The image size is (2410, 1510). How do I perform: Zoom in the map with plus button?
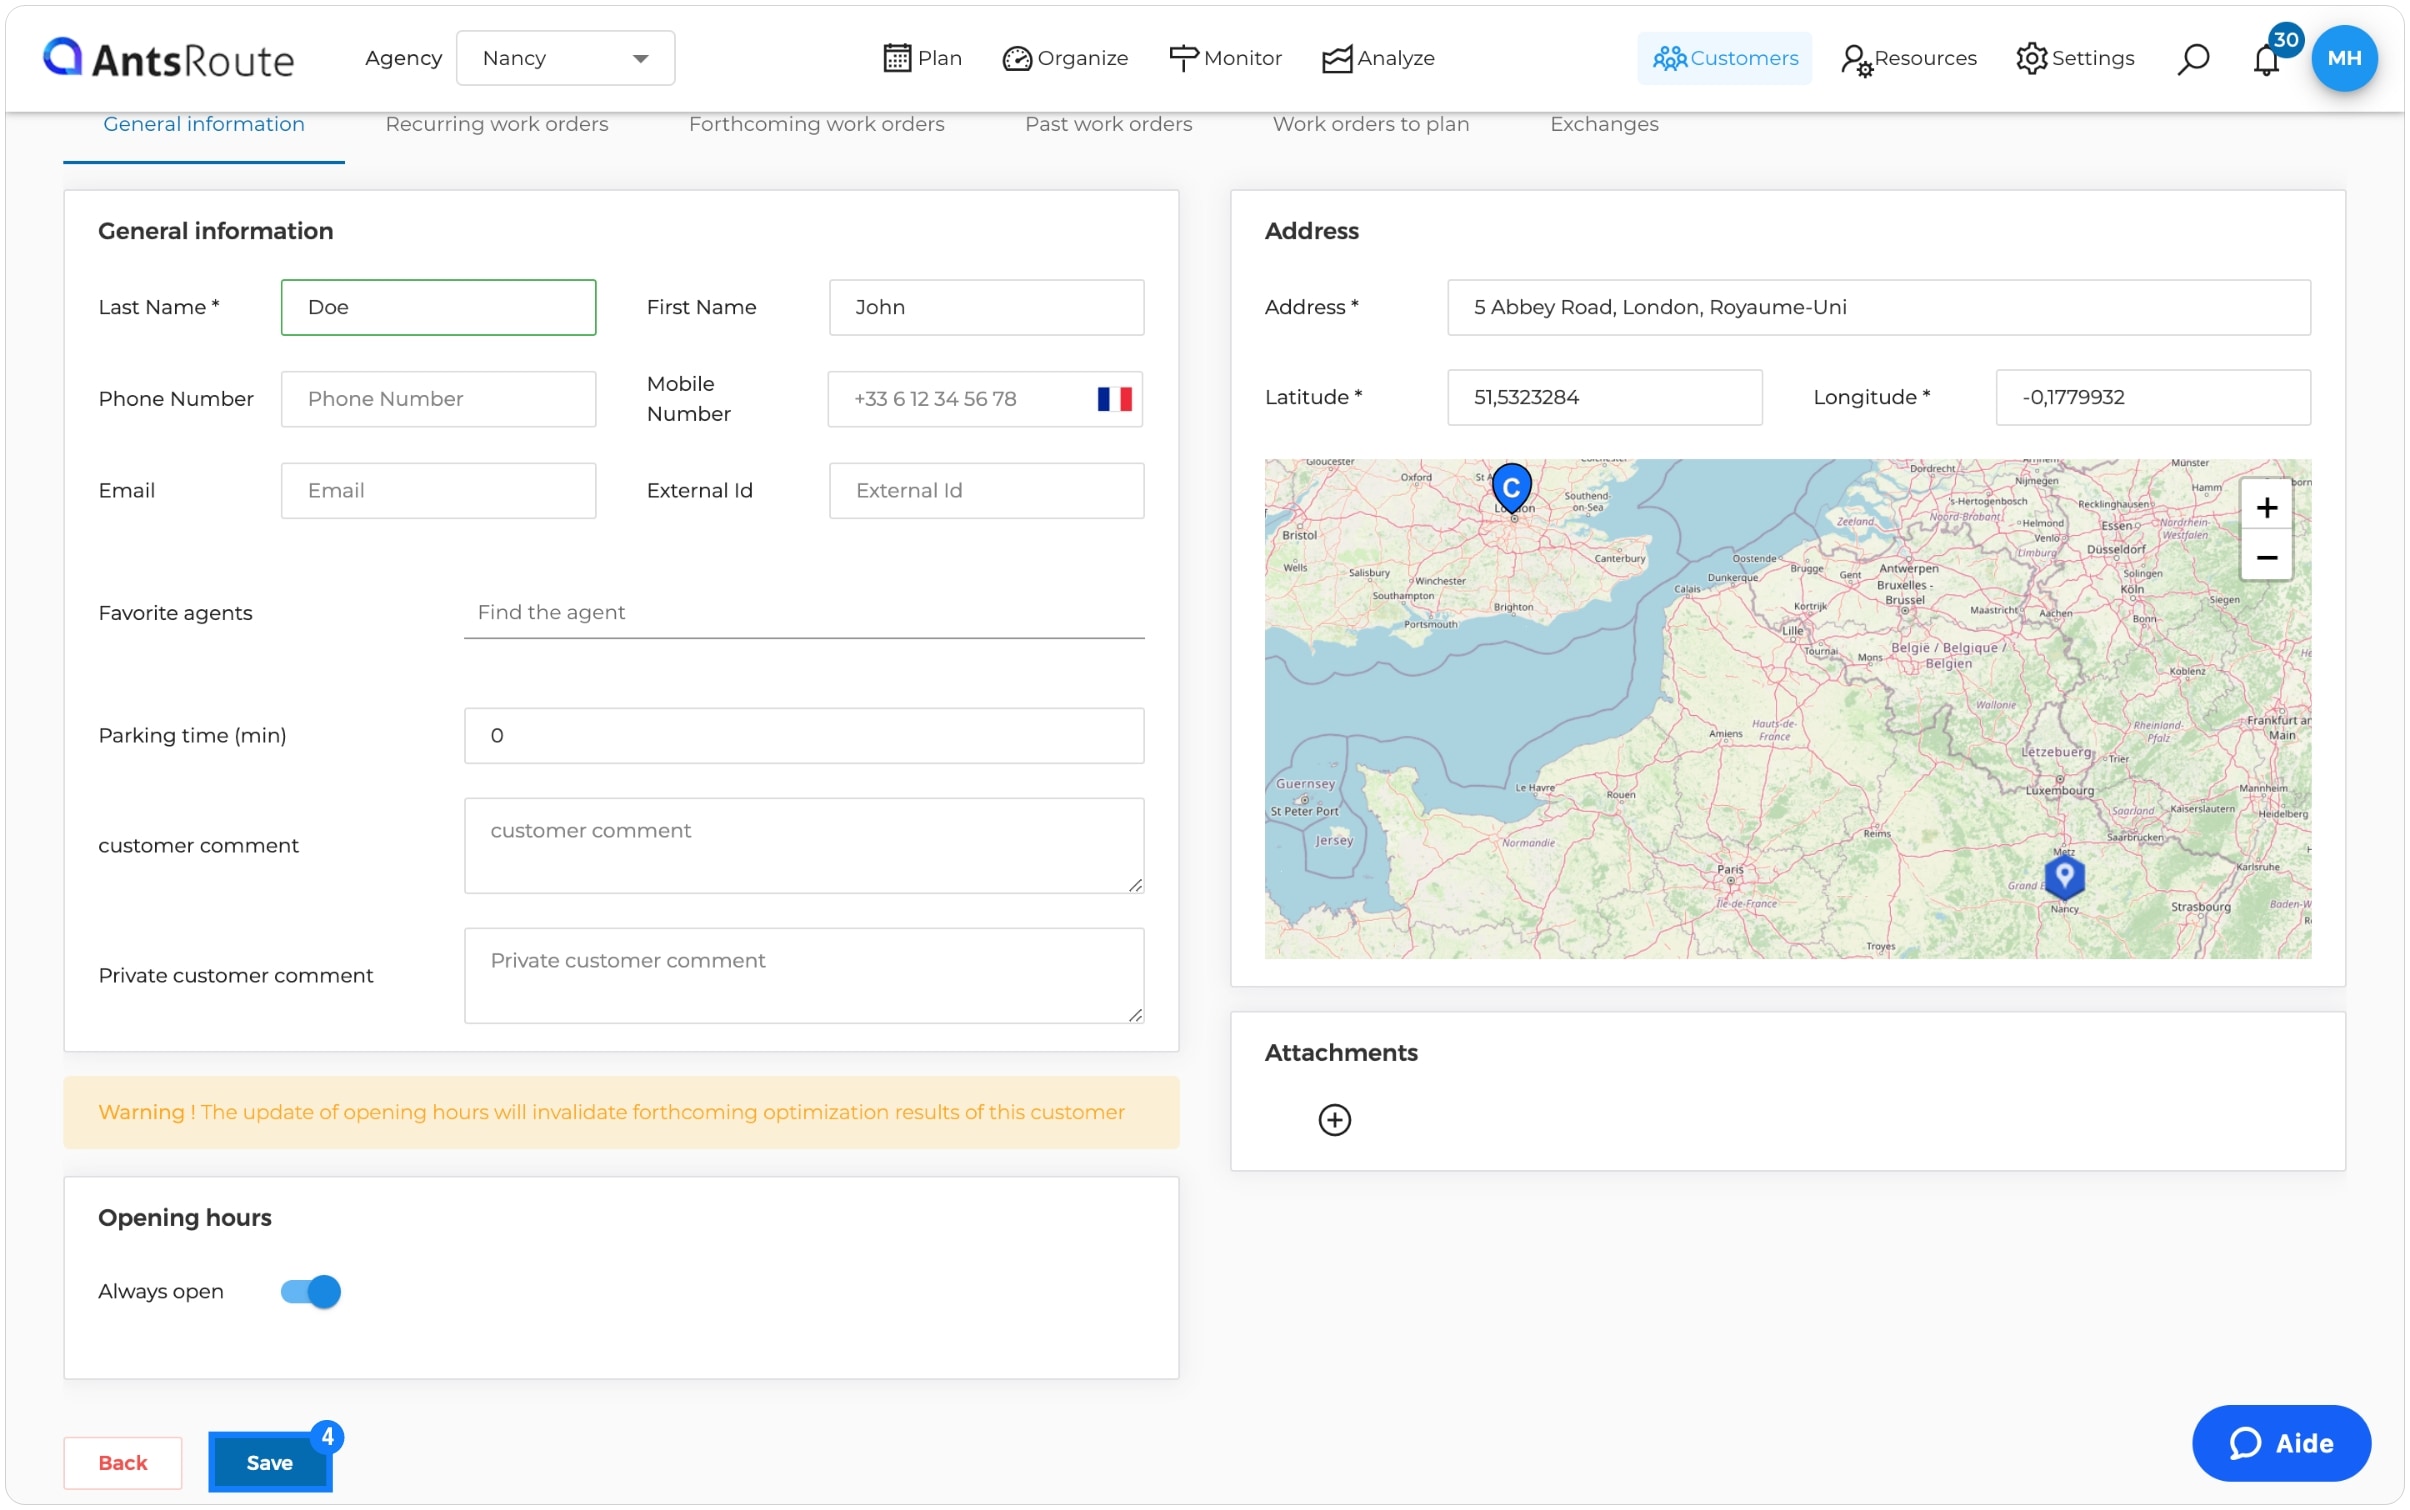point(2265,507)
